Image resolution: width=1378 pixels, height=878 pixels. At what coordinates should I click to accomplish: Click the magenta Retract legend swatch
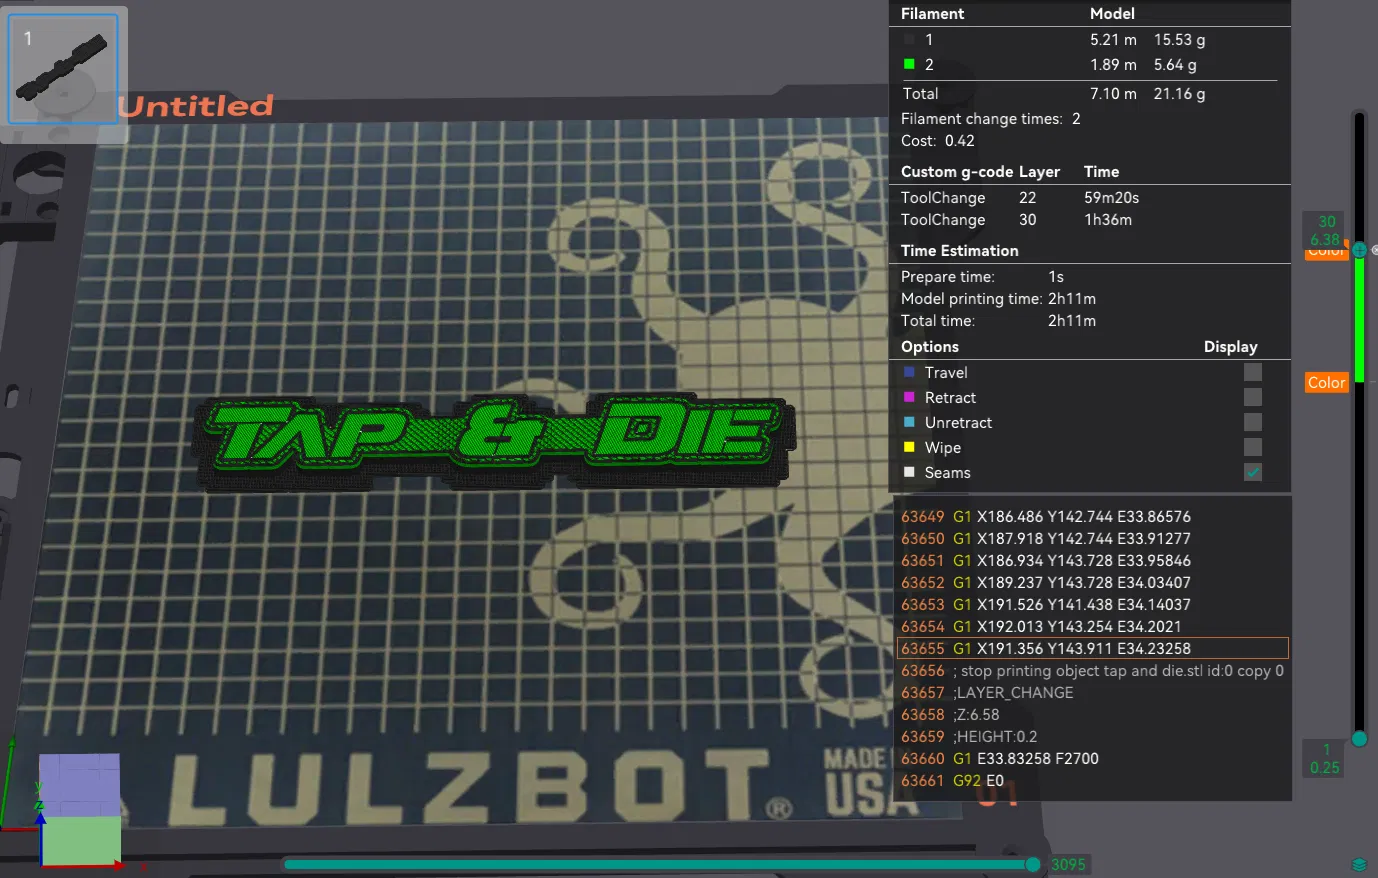(909, 397)
